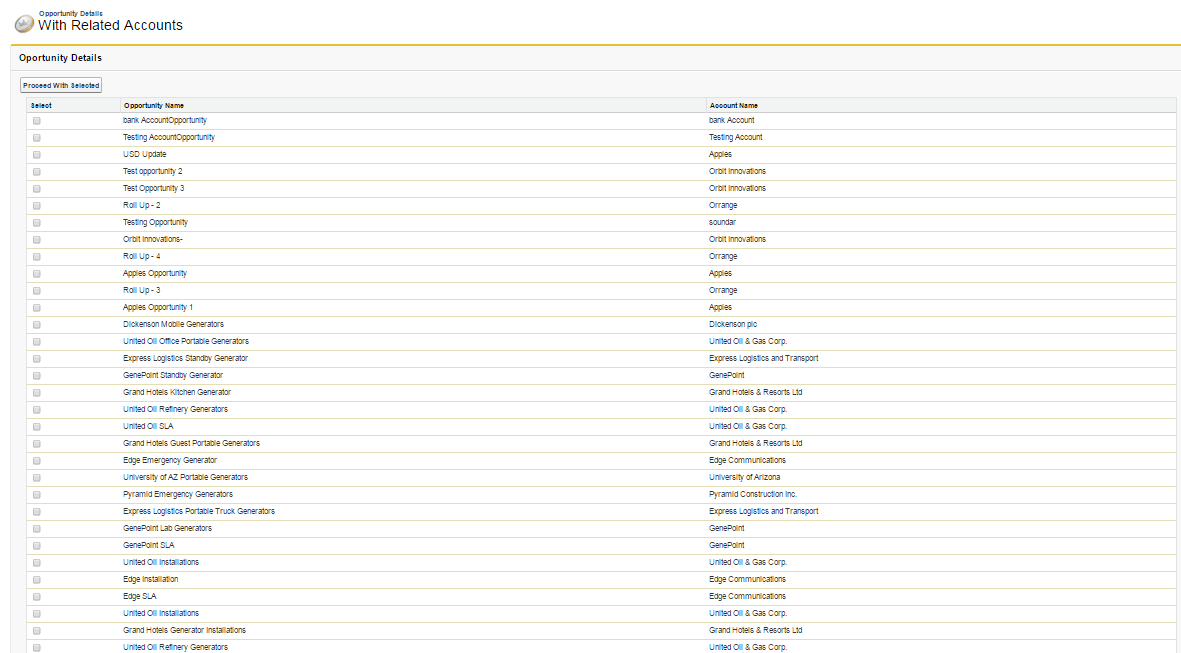
Task: Click the bank Account cell
Action: 731,121
